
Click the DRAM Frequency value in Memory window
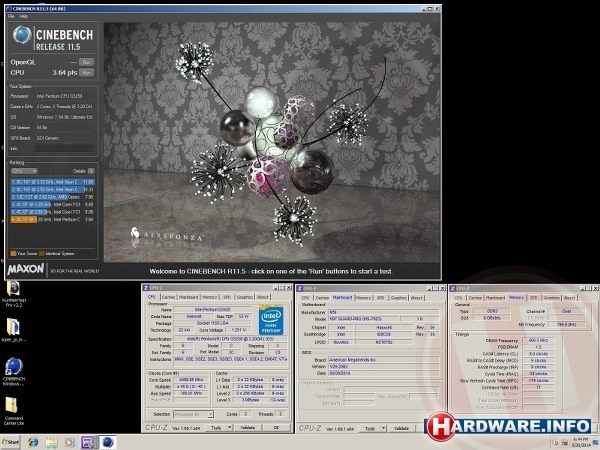pyautogui.click(x=538, y=340)
